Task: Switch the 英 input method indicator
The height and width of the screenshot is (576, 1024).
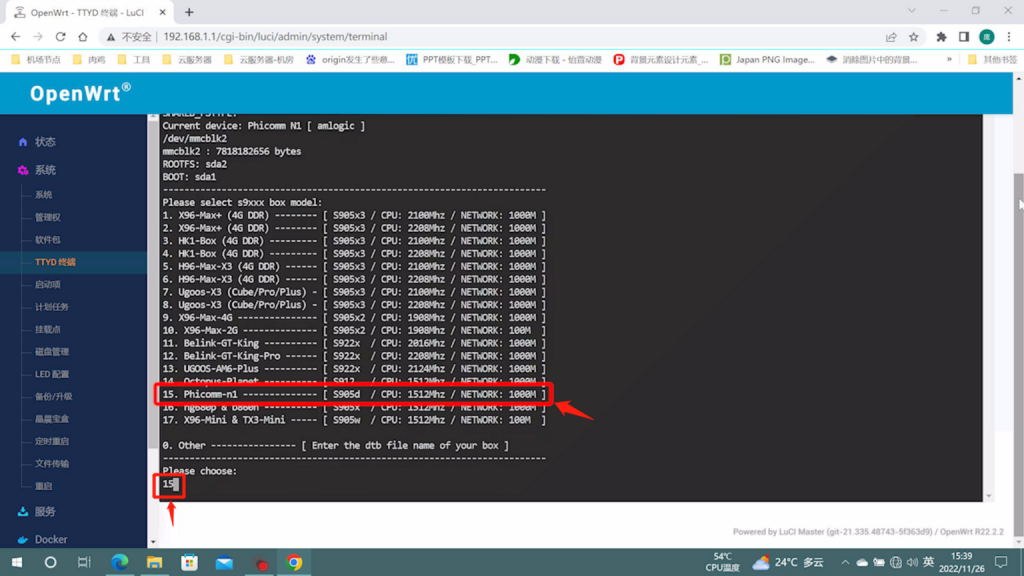Action: tap(929, 562)
